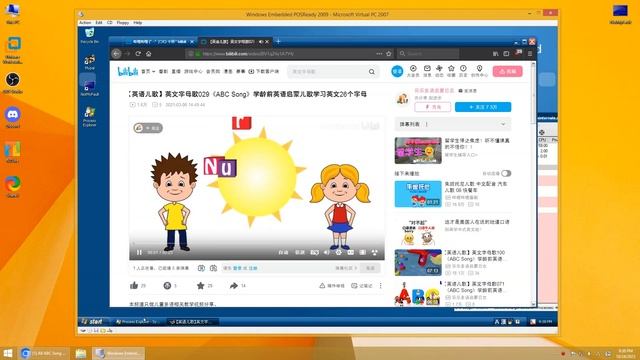Go to Firefox home page
Screen dimensions: 640x360
[x=149, y=53]
